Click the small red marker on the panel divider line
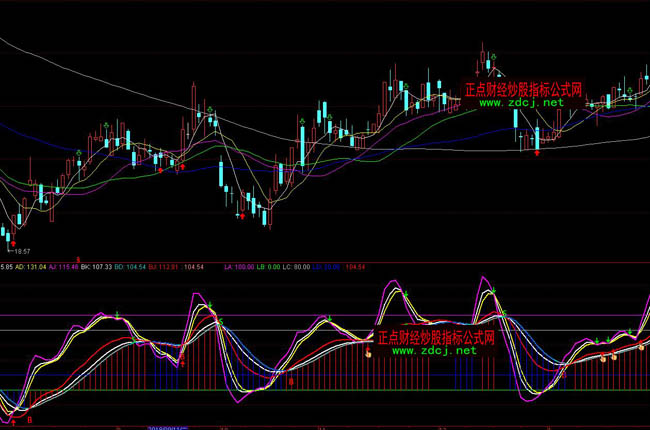 click(x=79, y=261)
